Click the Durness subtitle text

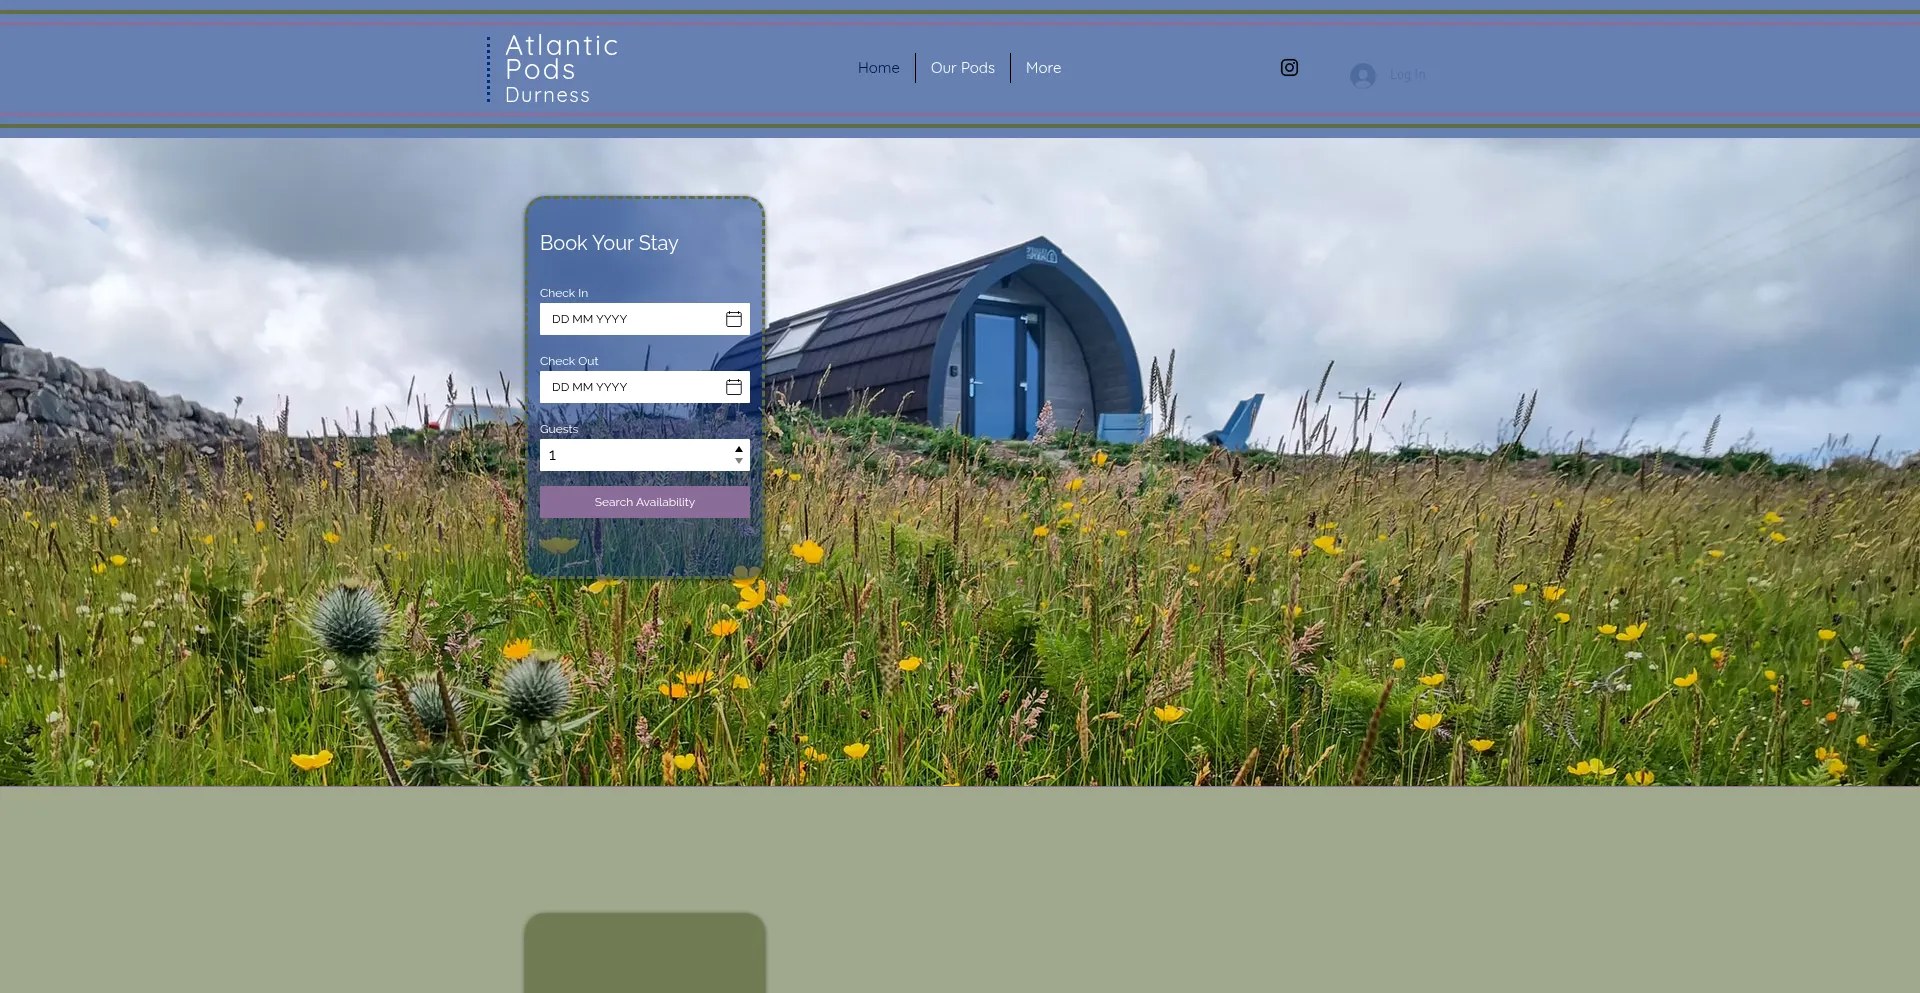pyautogui.click(x=547, y=95)
